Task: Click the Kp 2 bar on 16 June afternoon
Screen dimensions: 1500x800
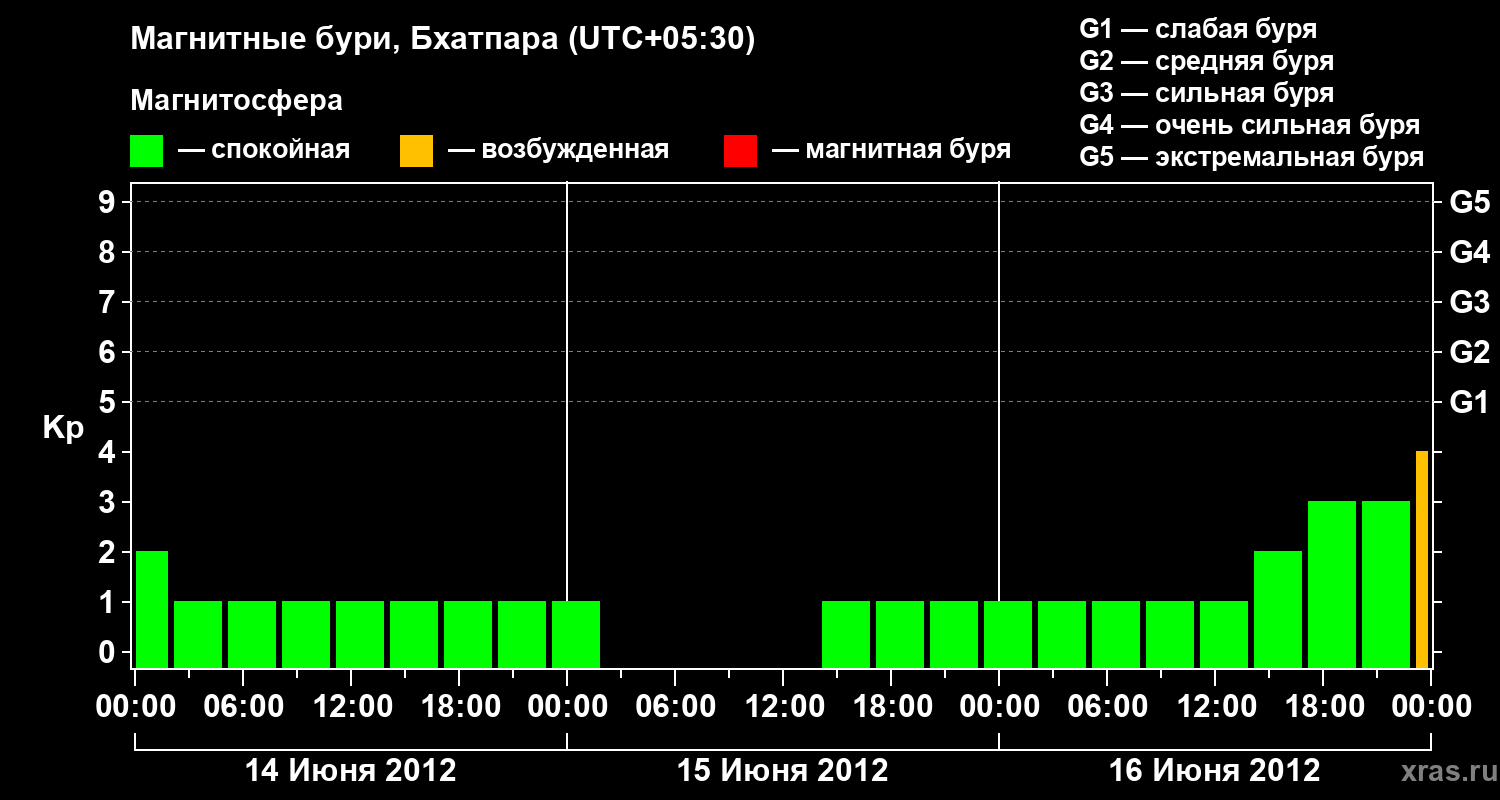Action: pos(1278,609)
